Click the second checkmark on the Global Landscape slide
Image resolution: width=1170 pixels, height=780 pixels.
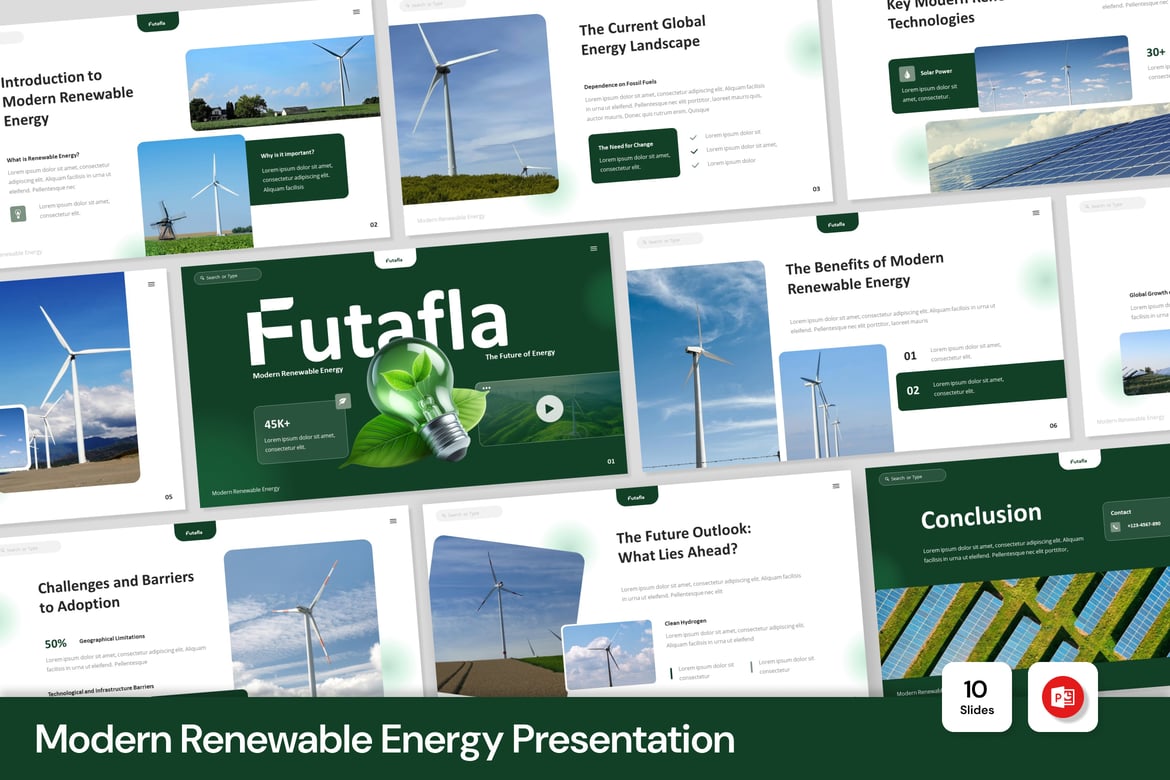pos(695,151)
